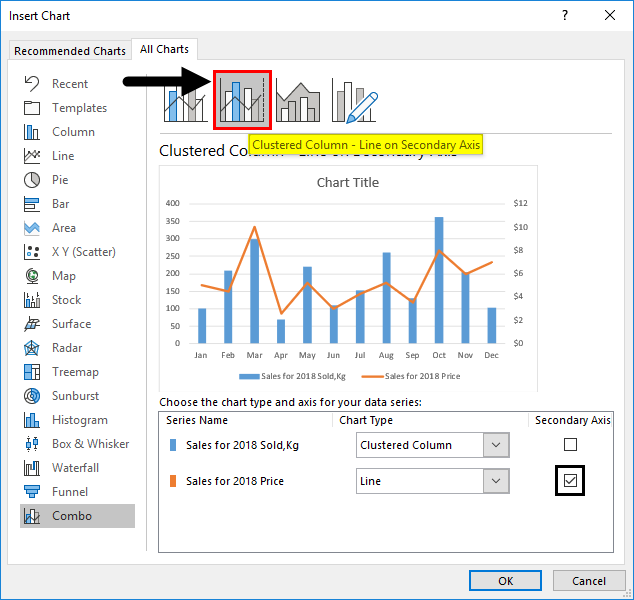Open the Templates folder icon
634x600 pixels.
point(32,108)
